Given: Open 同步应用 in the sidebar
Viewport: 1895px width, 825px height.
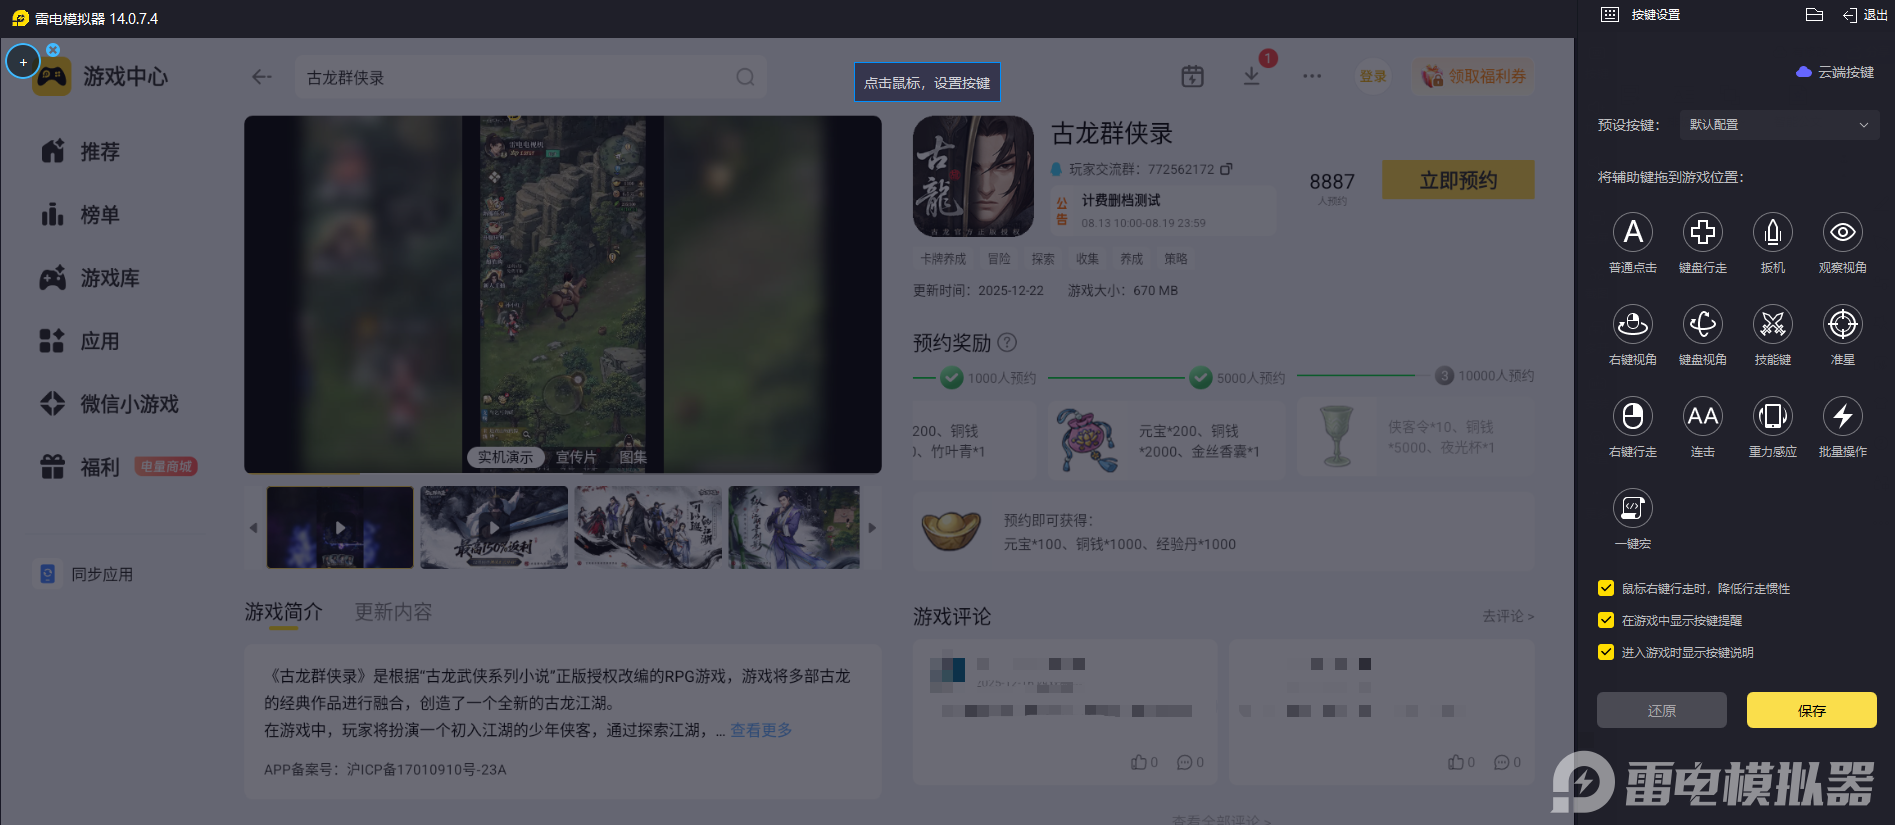Looking at the screenshot, I should click(86, 574).
